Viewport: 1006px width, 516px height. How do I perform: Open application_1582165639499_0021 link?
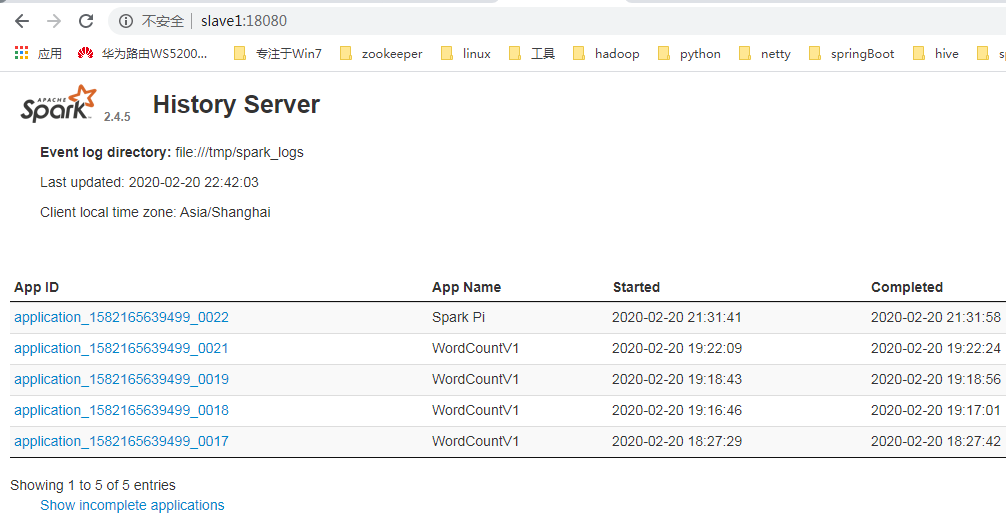click(x=121, y=348)
